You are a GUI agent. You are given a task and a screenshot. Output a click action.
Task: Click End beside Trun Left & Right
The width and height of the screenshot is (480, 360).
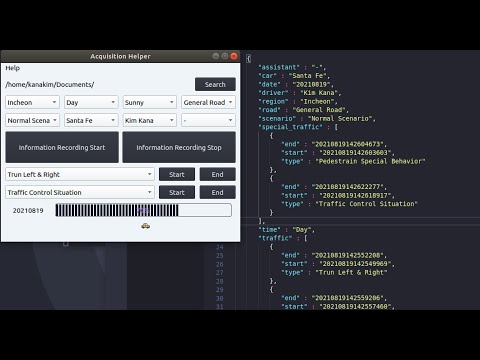(x=217, y=174)
